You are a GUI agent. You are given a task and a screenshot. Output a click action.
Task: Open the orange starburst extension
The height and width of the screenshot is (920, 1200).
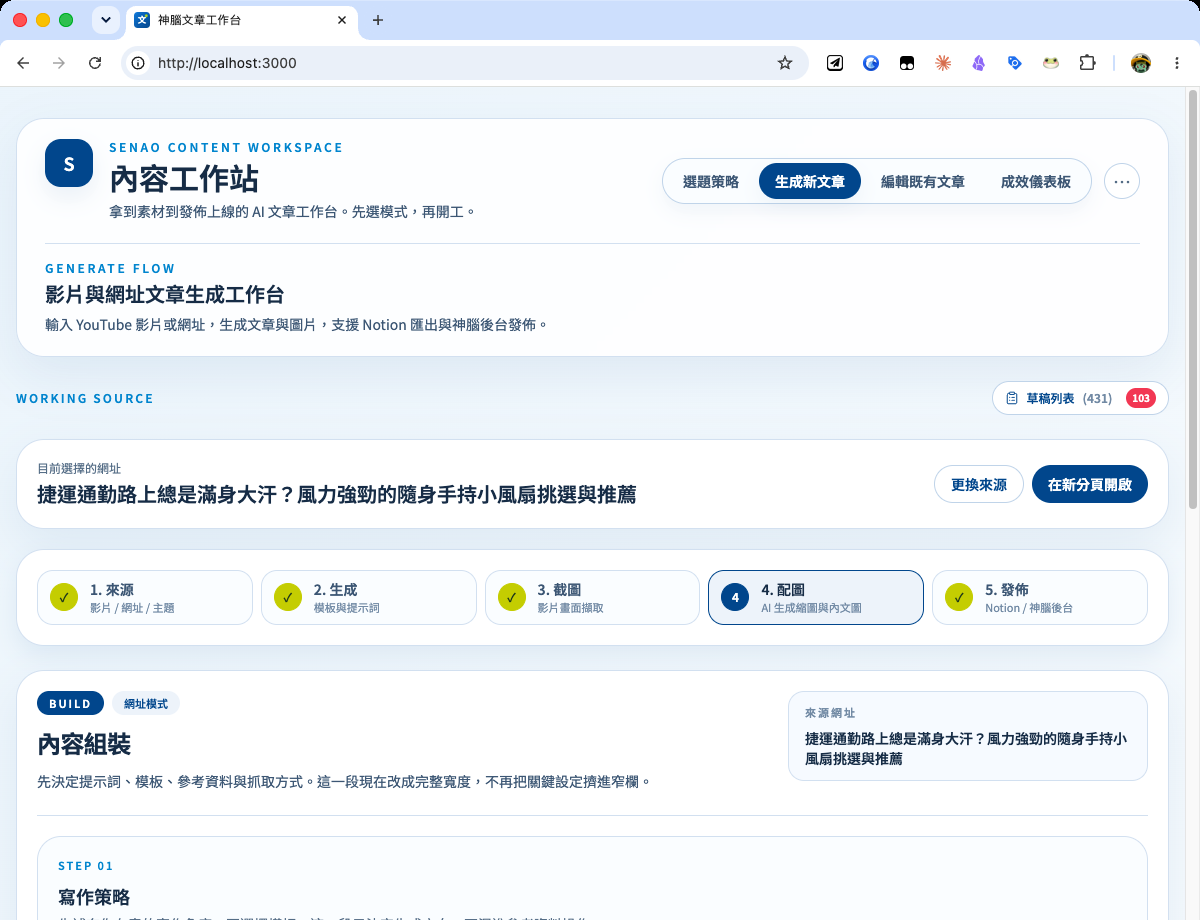(x=943, y=63)
